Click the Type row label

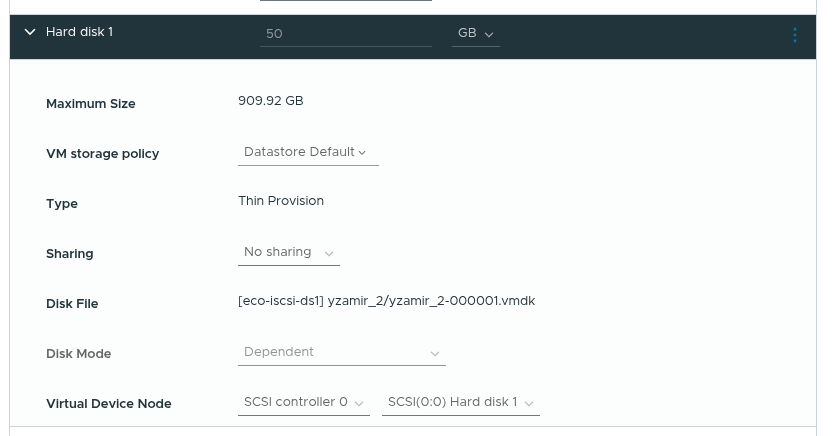pyautogui.click(x=62, y=204)
